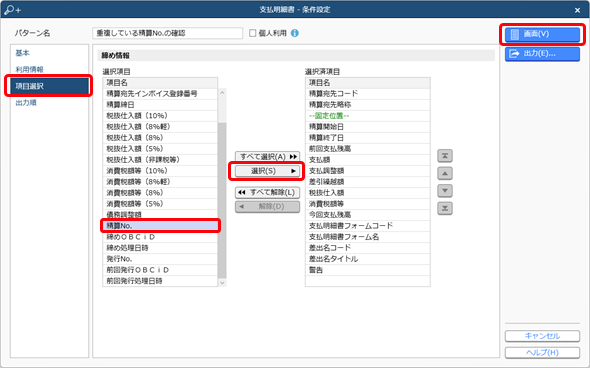Select 精算宛先インボイス登録番号 in left list
Image resolution: width=590 pixels, height=368 pixels.
(x=160, y=93)
